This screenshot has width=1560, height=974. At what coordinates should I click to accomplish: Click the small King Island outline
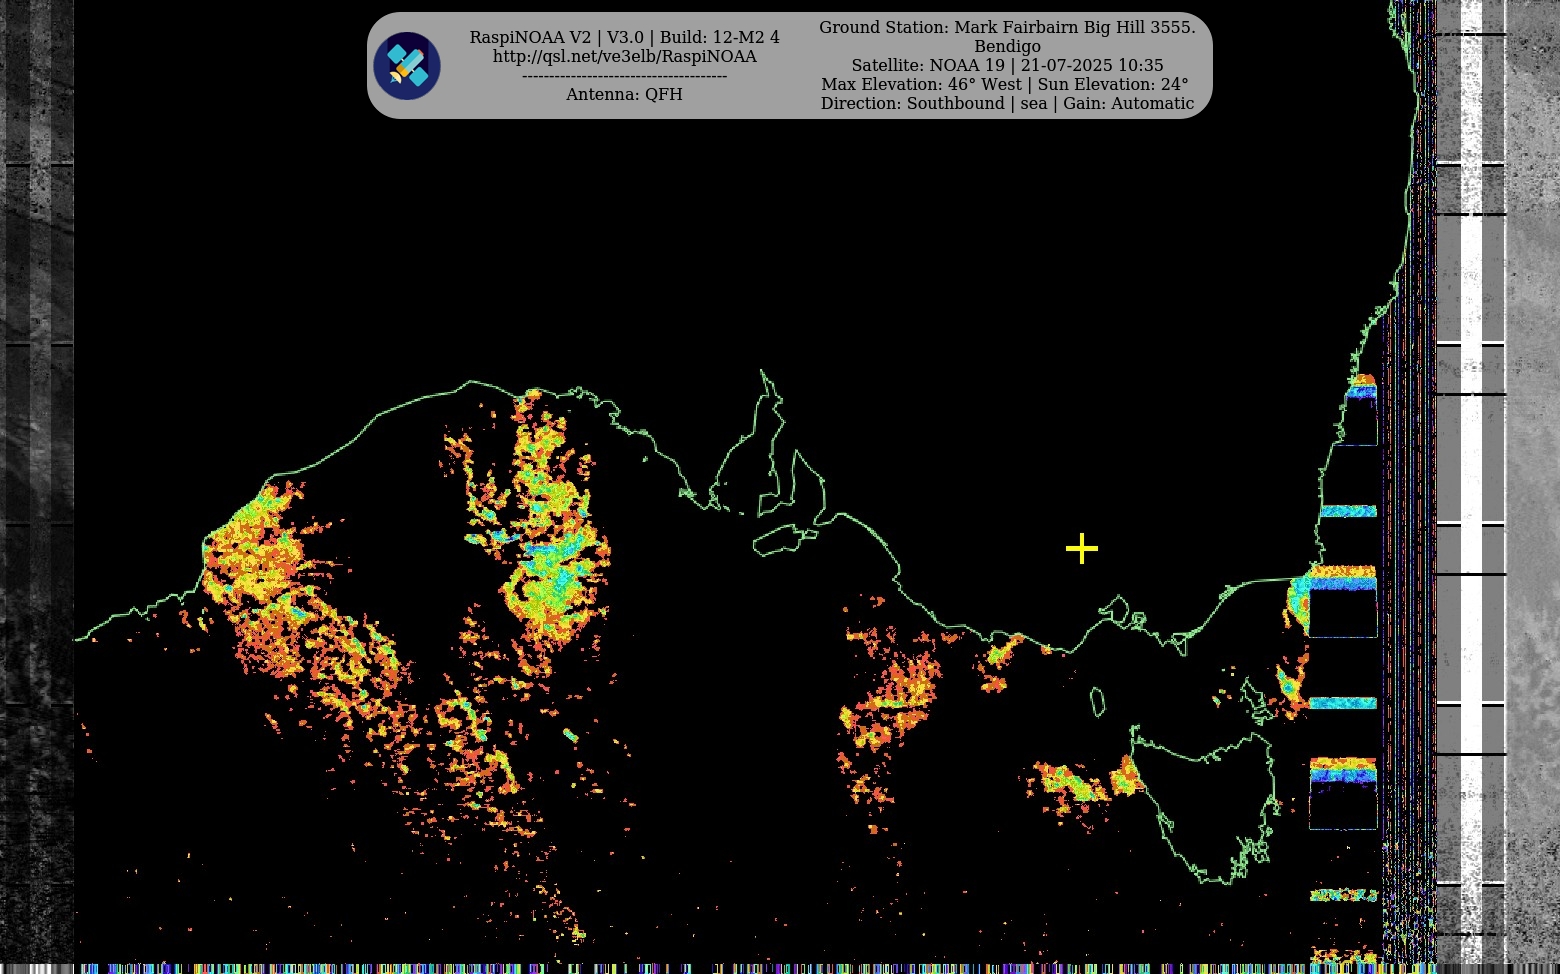pyautogui.click(x=1097, y=701)
